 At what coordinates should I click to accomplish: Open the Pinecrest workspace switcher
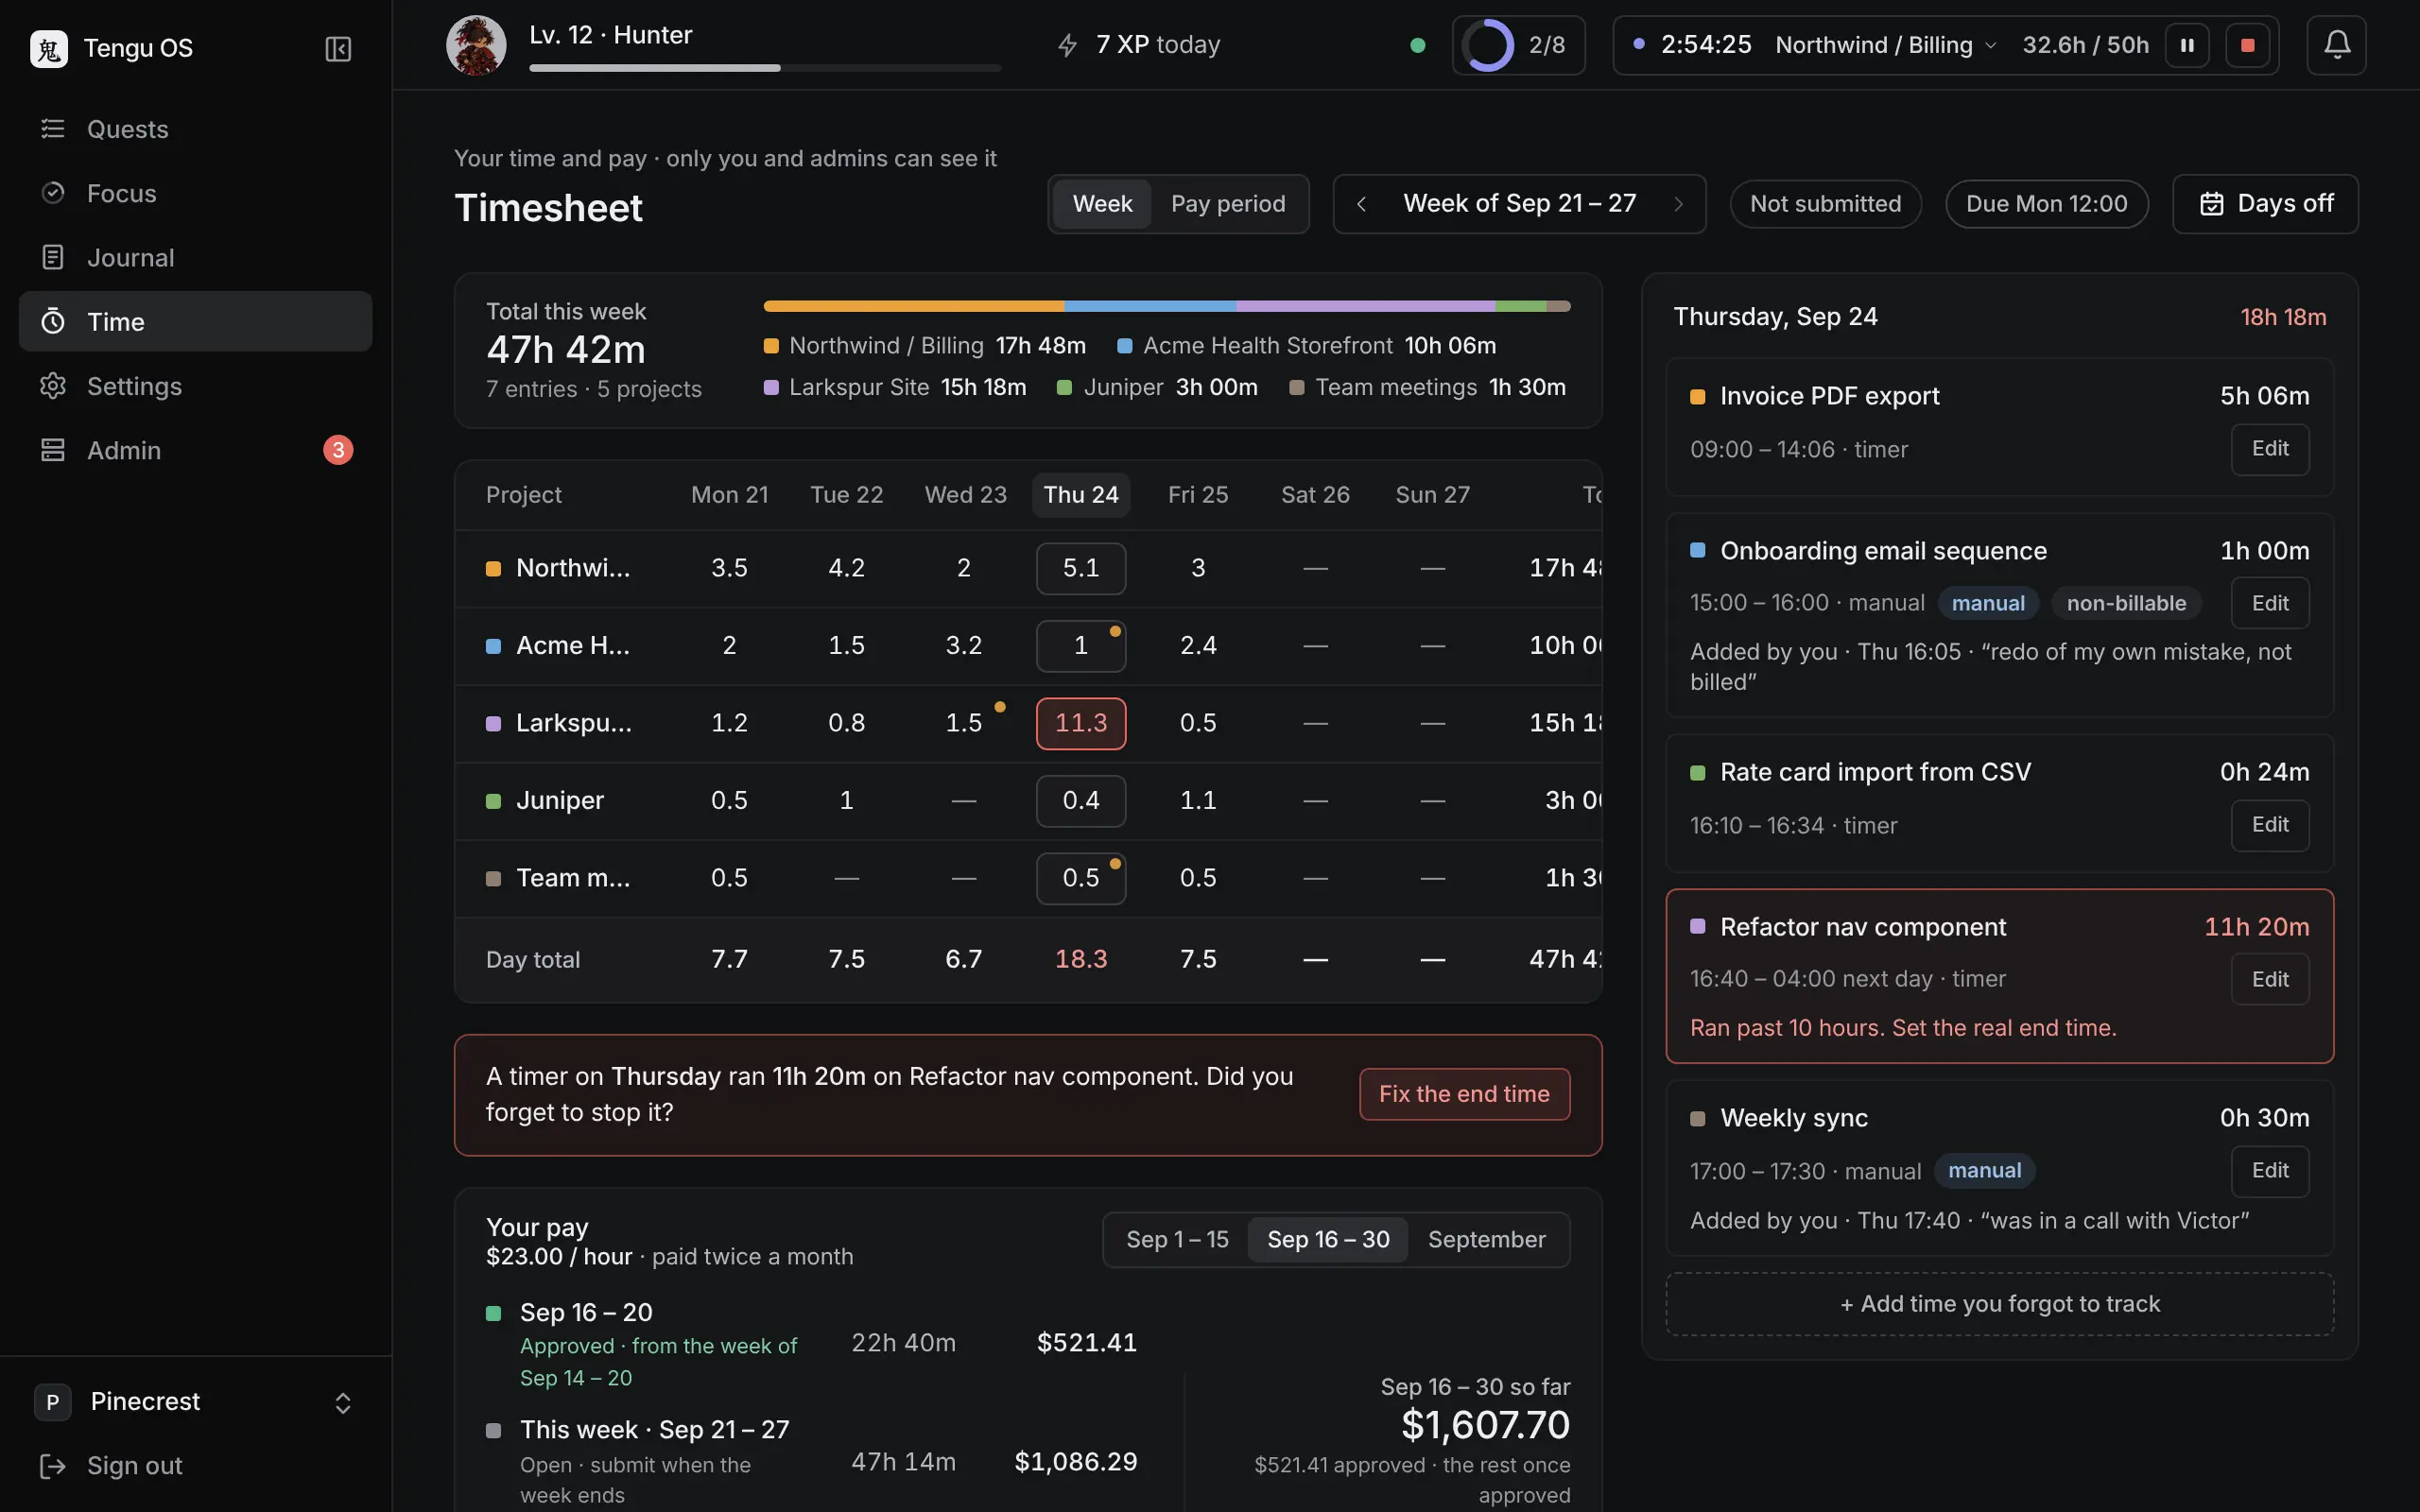tap(195, 1402)
